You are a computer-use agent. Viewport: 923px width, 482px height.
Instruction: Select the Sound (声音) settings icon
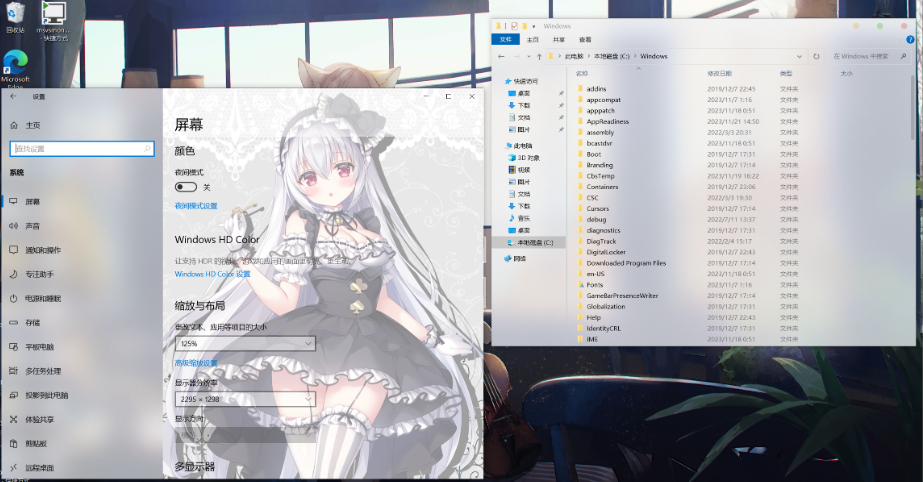pos(14,226)
